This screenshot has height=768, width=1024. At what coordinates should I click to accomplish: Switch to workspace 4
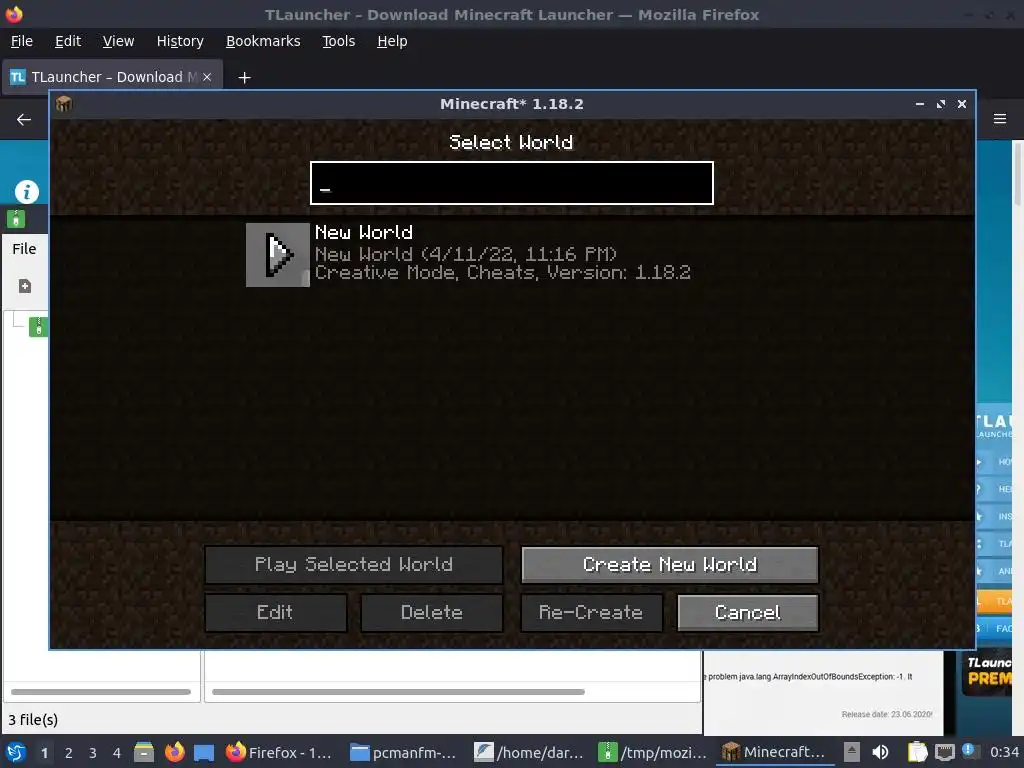[117, 753]
